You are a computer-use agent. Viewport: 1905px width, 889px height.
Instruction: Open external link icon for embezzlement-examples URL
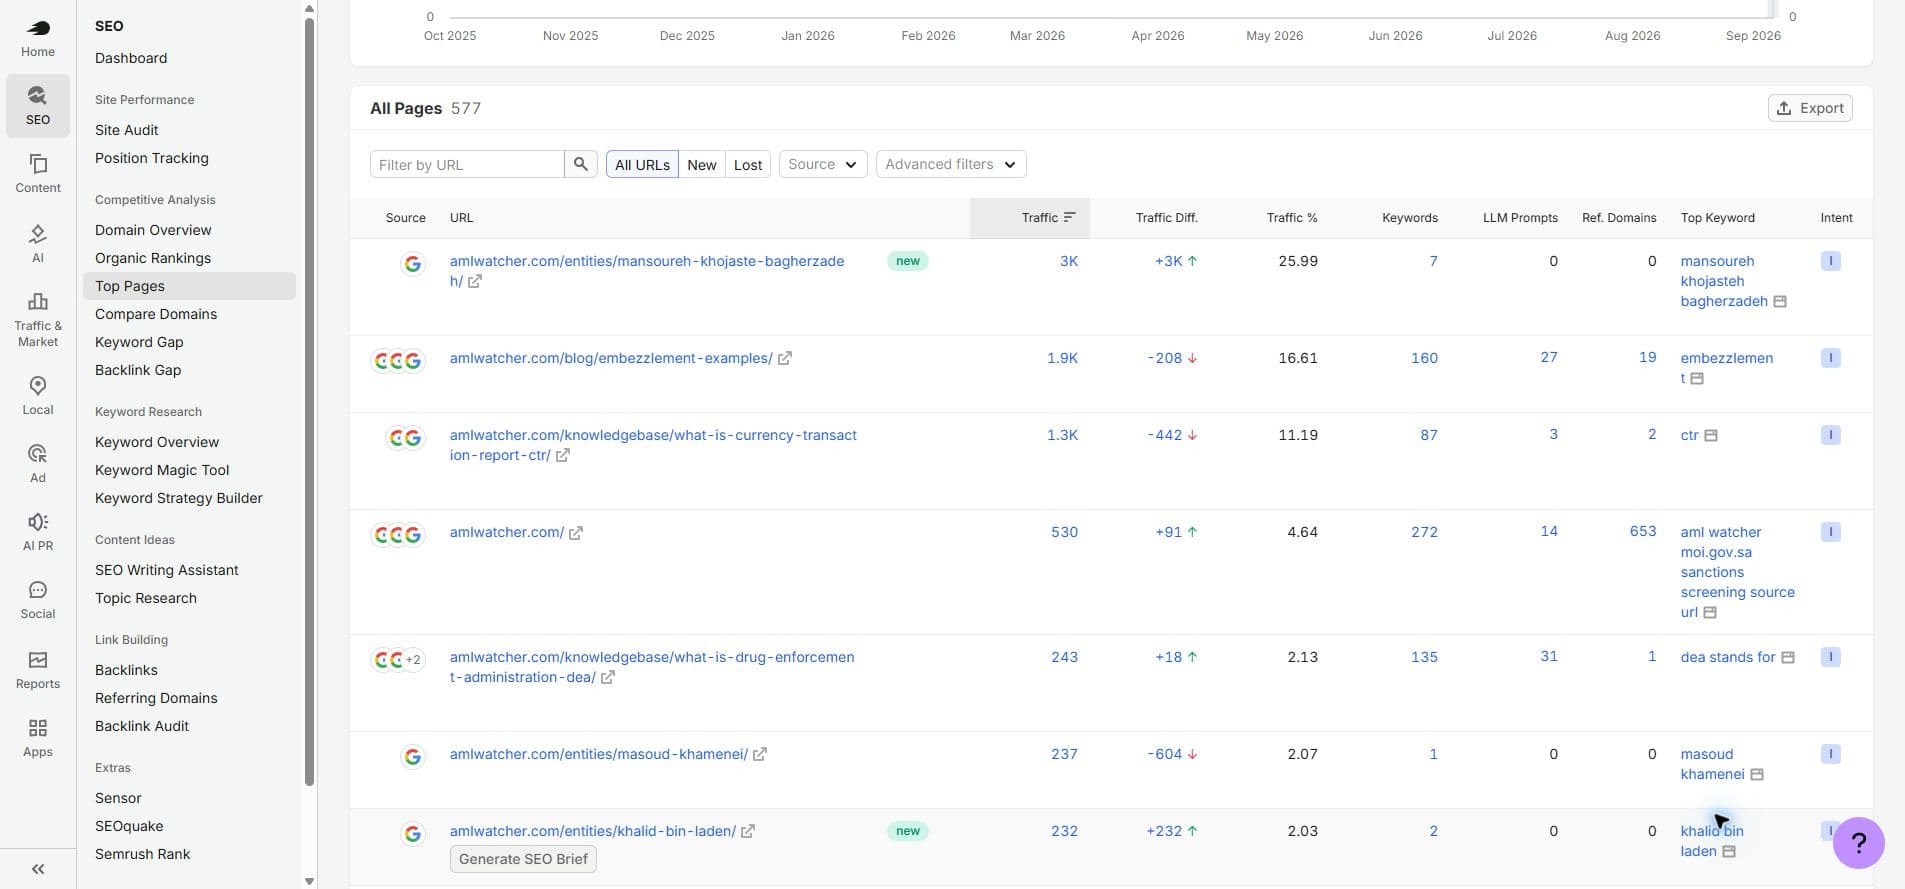coord(785,358)
